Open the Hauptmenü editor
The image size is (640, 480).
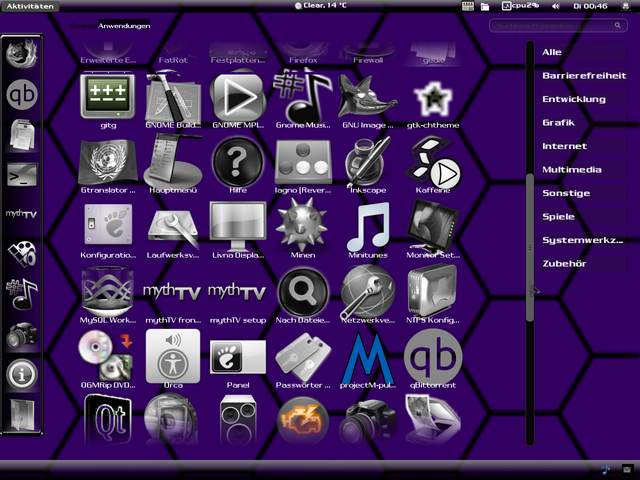pyautogui.click(x=173, y=162)
